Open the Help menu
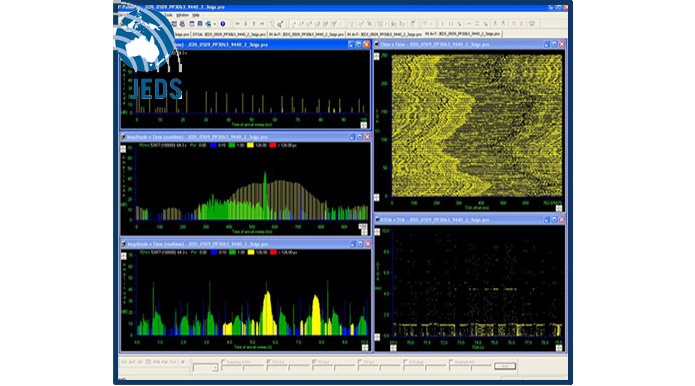 (195, 15)
